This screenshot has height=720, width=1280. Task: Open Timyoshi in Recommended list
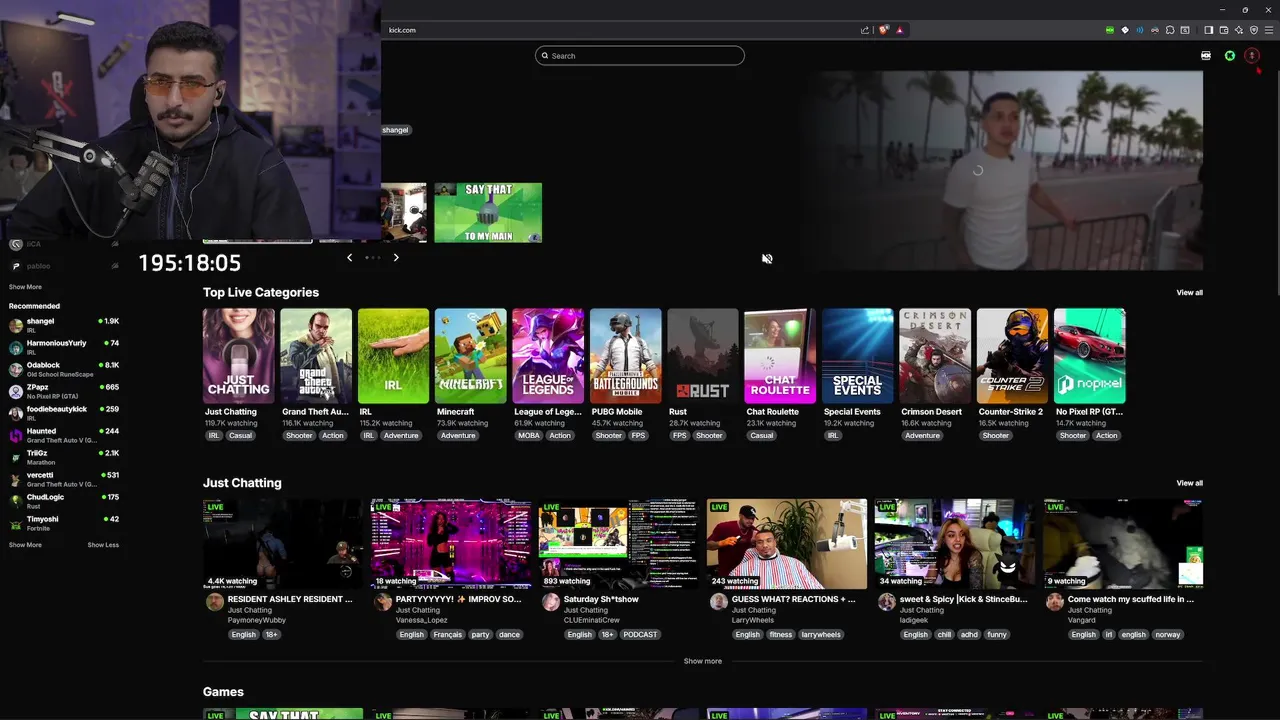(x=64, y=523)
